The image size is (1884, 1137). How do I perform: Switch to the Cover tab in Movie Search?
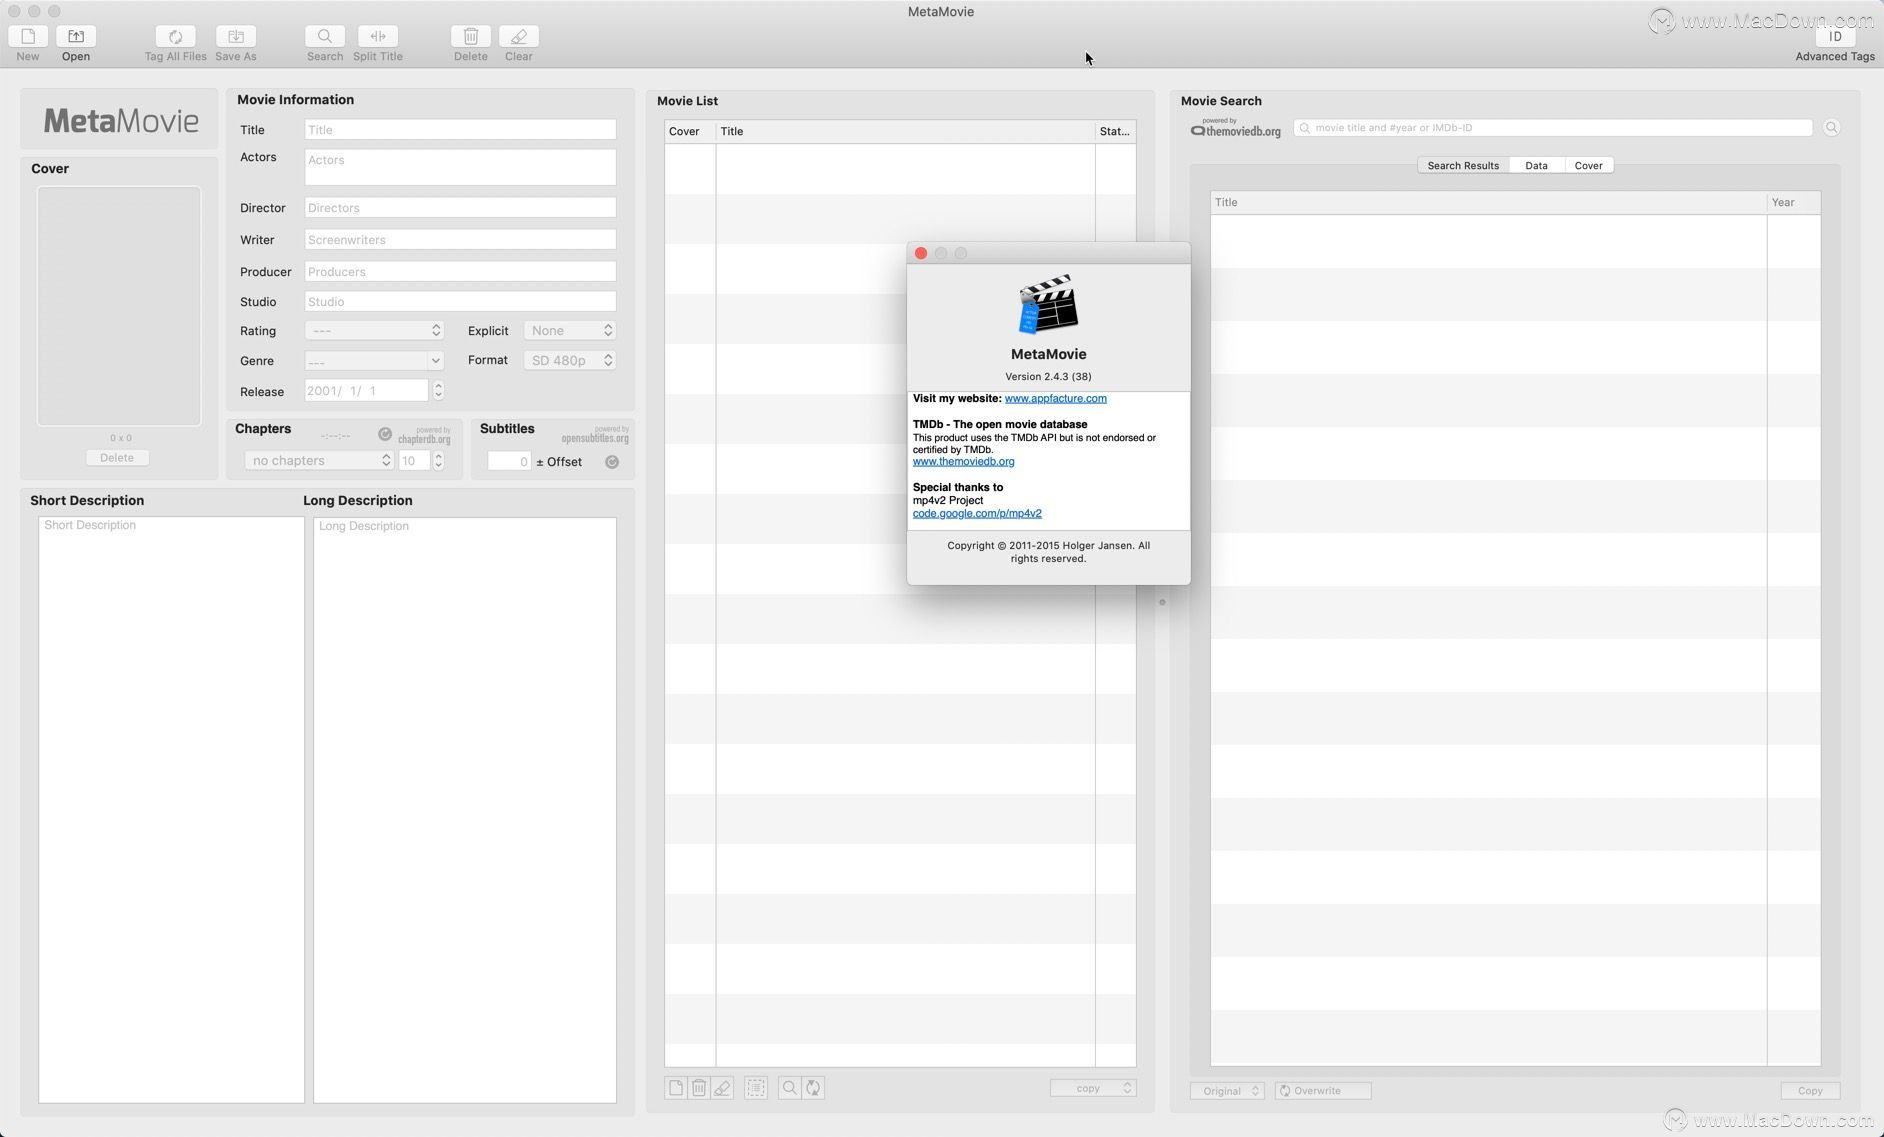click(1589, 166)
